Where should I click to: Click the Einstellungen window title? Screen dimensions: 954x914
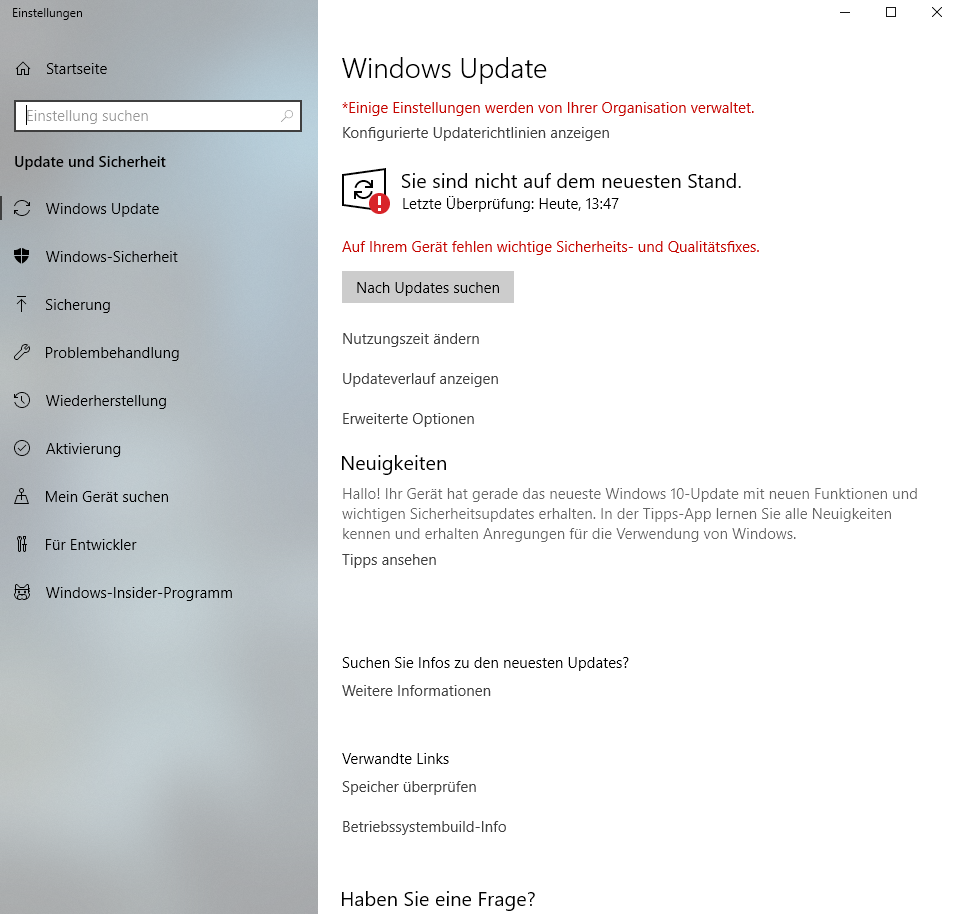coord(47,13)
